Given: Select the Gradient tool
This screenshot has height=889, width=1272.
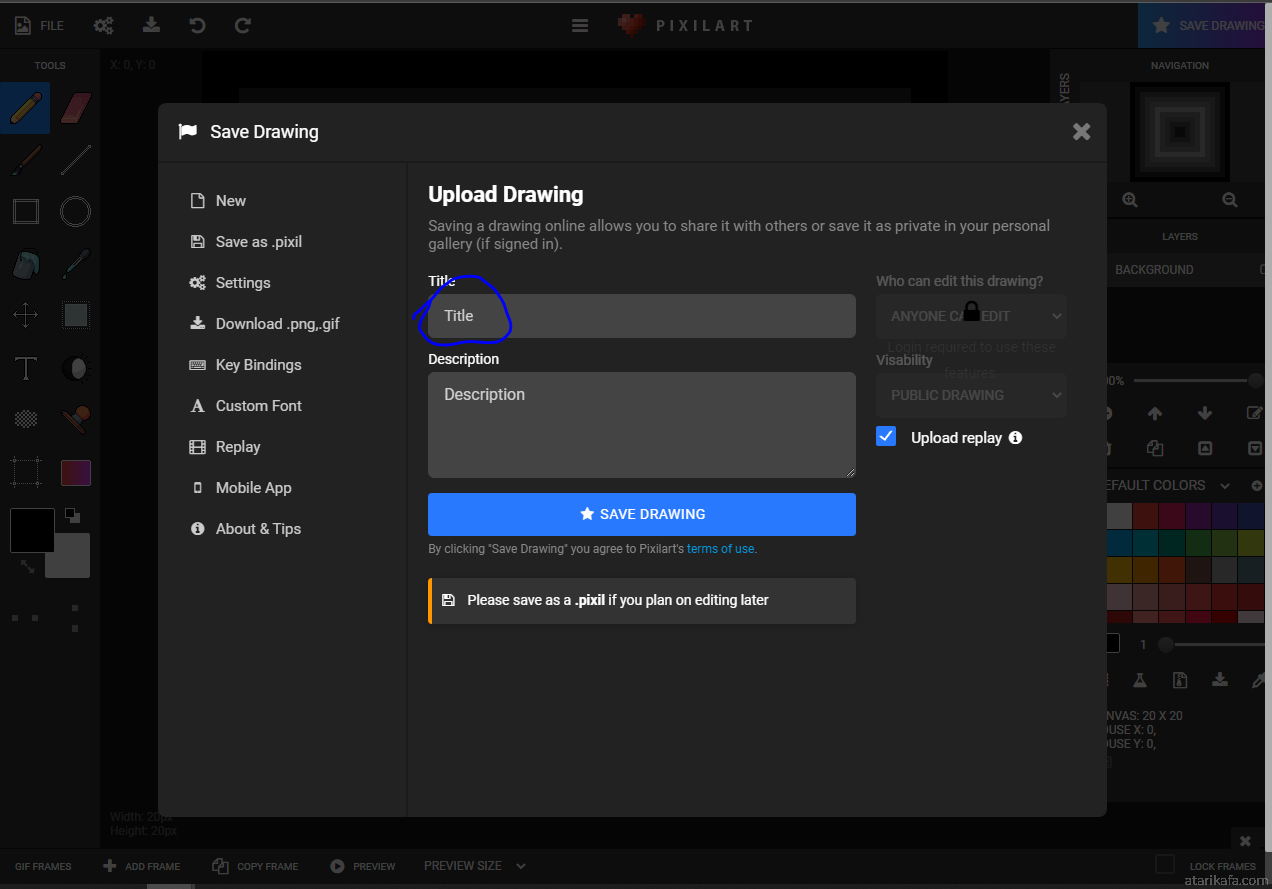Looking at the screenshot, I should point(76,472).
